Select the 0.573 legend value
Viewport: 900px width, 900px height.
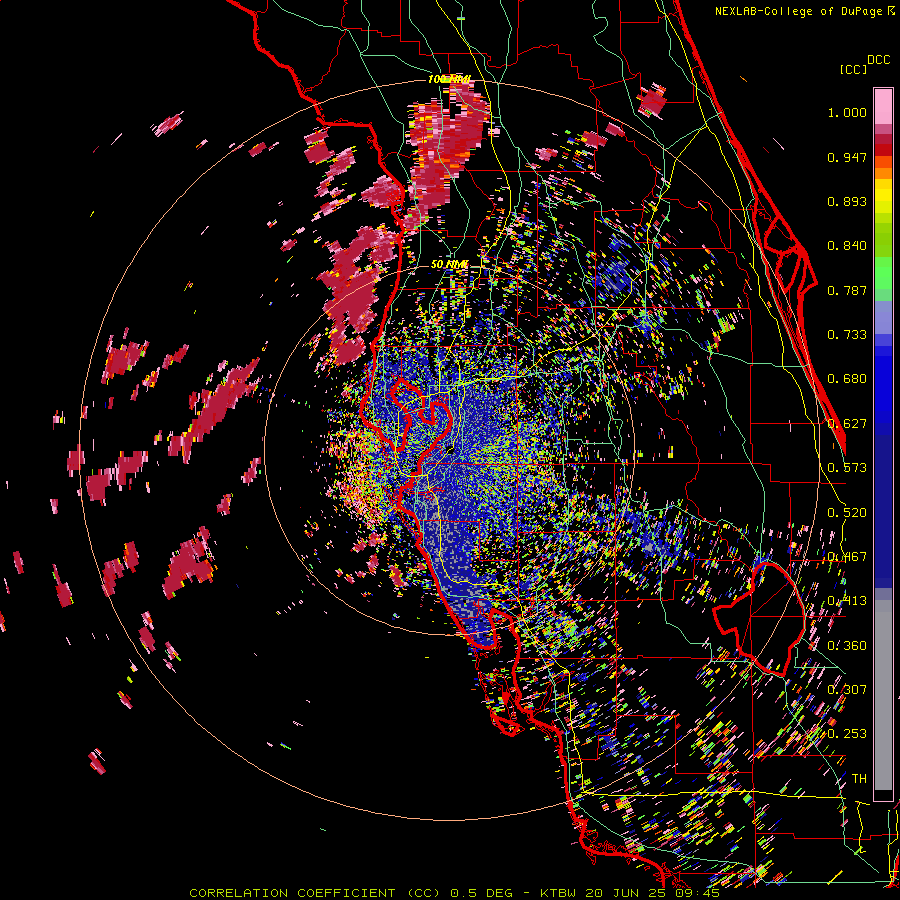[847, 468]
